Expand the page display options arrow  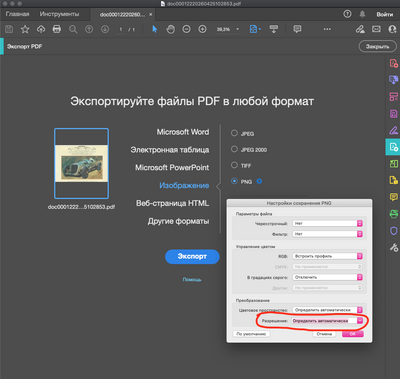tap(260, 29)
